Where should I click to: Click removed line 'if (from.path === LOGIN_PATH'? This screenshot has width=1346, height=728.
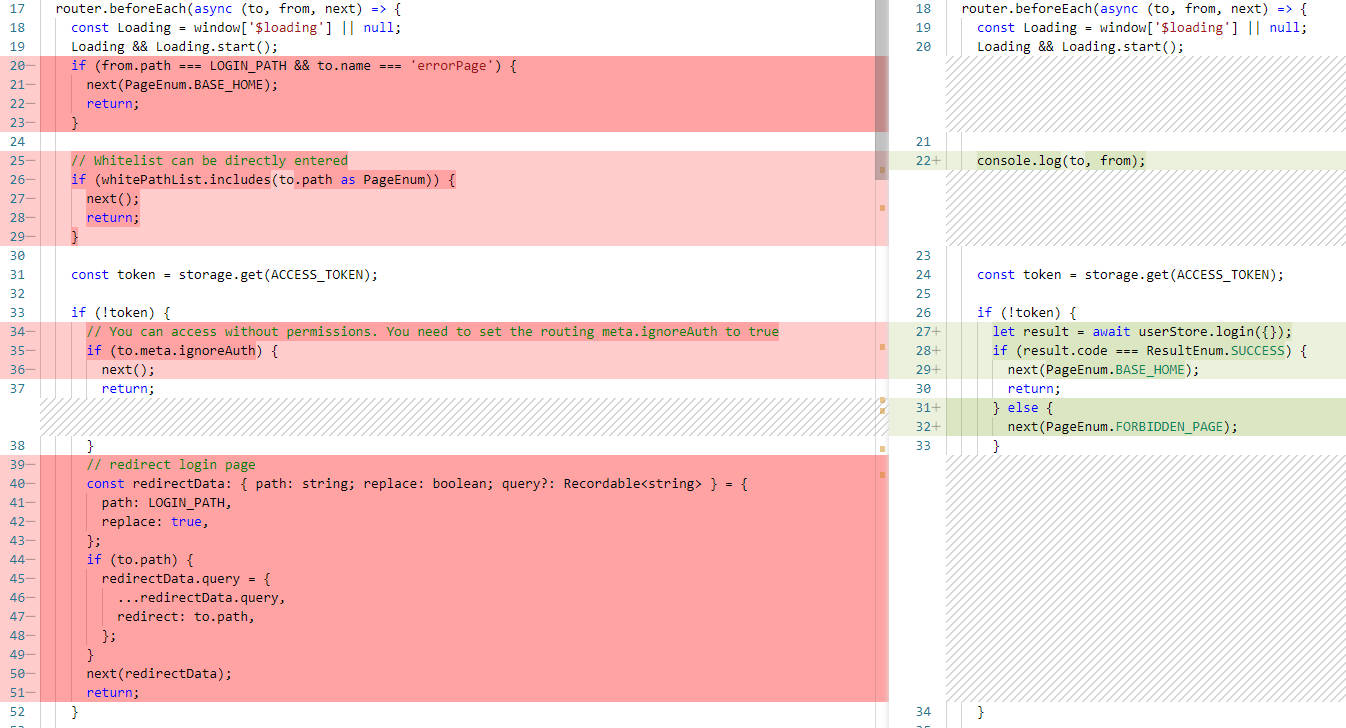(294, 65)
